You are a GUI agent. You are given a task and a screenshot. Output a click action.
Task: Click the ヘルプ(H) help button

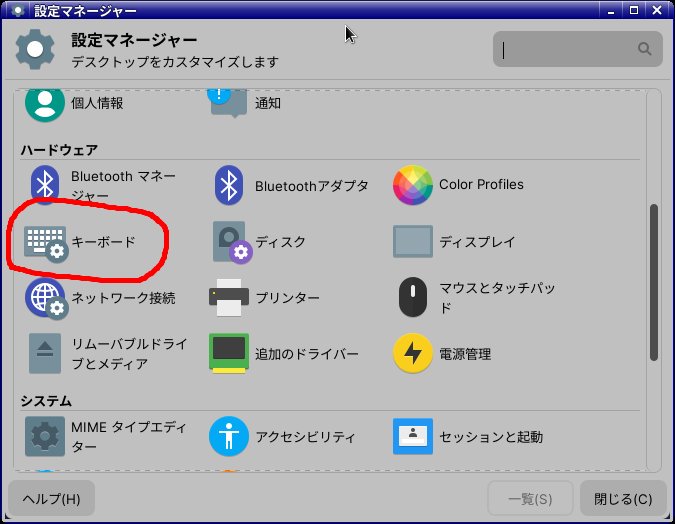click(x=51, y=499)
